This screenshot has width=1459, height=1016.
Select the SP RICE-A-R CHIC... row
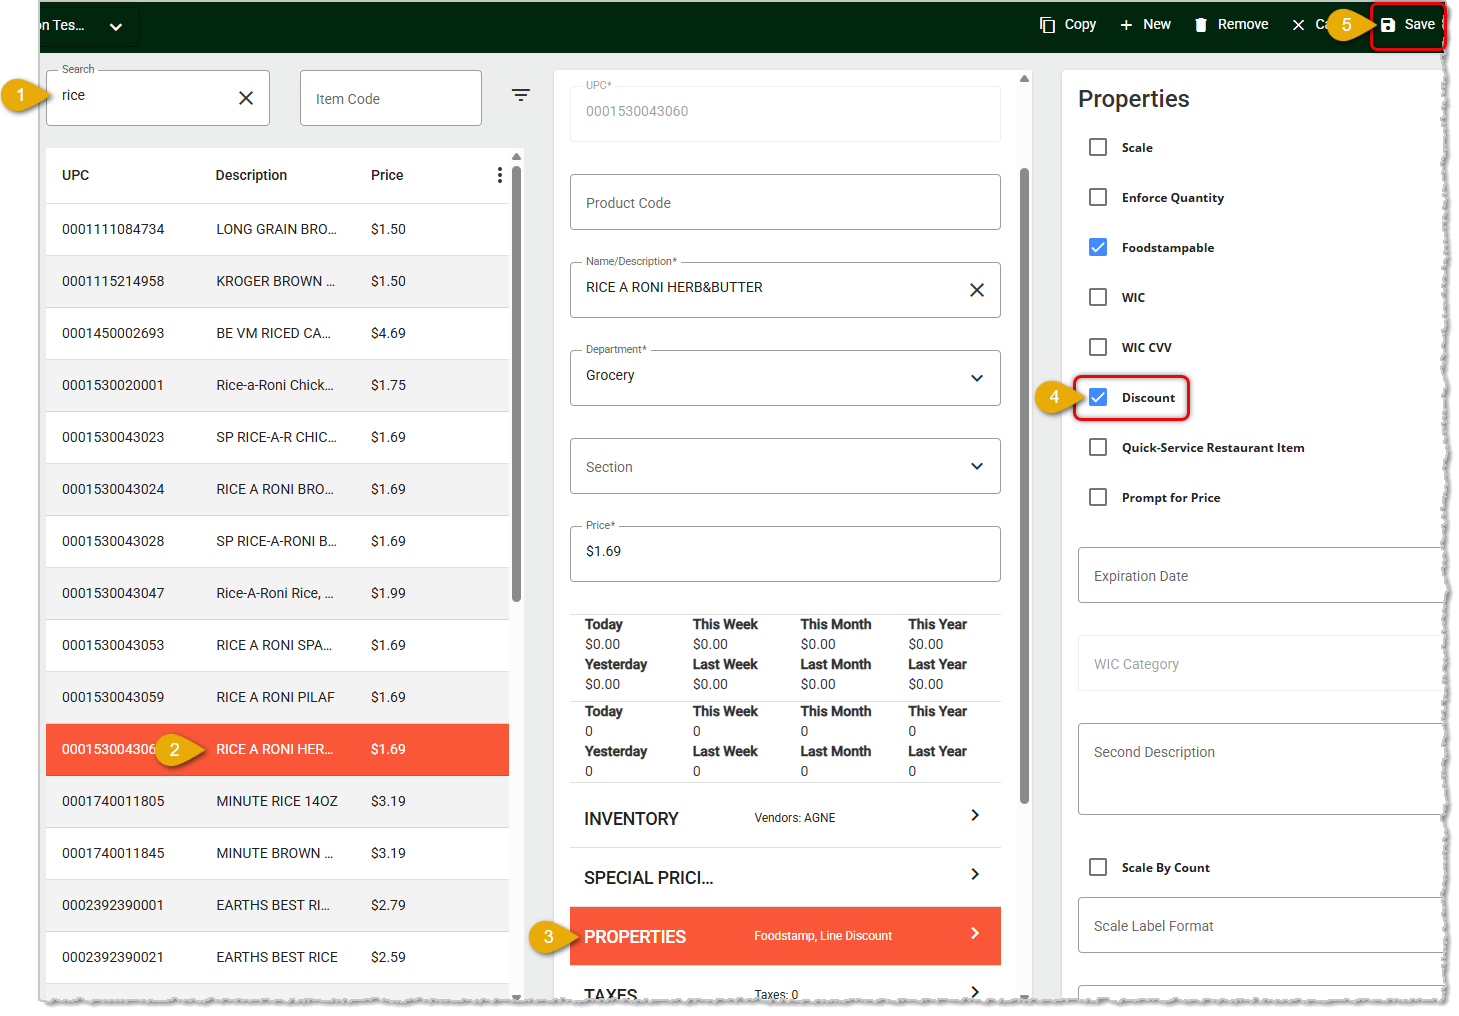click(x=277, y=437)
